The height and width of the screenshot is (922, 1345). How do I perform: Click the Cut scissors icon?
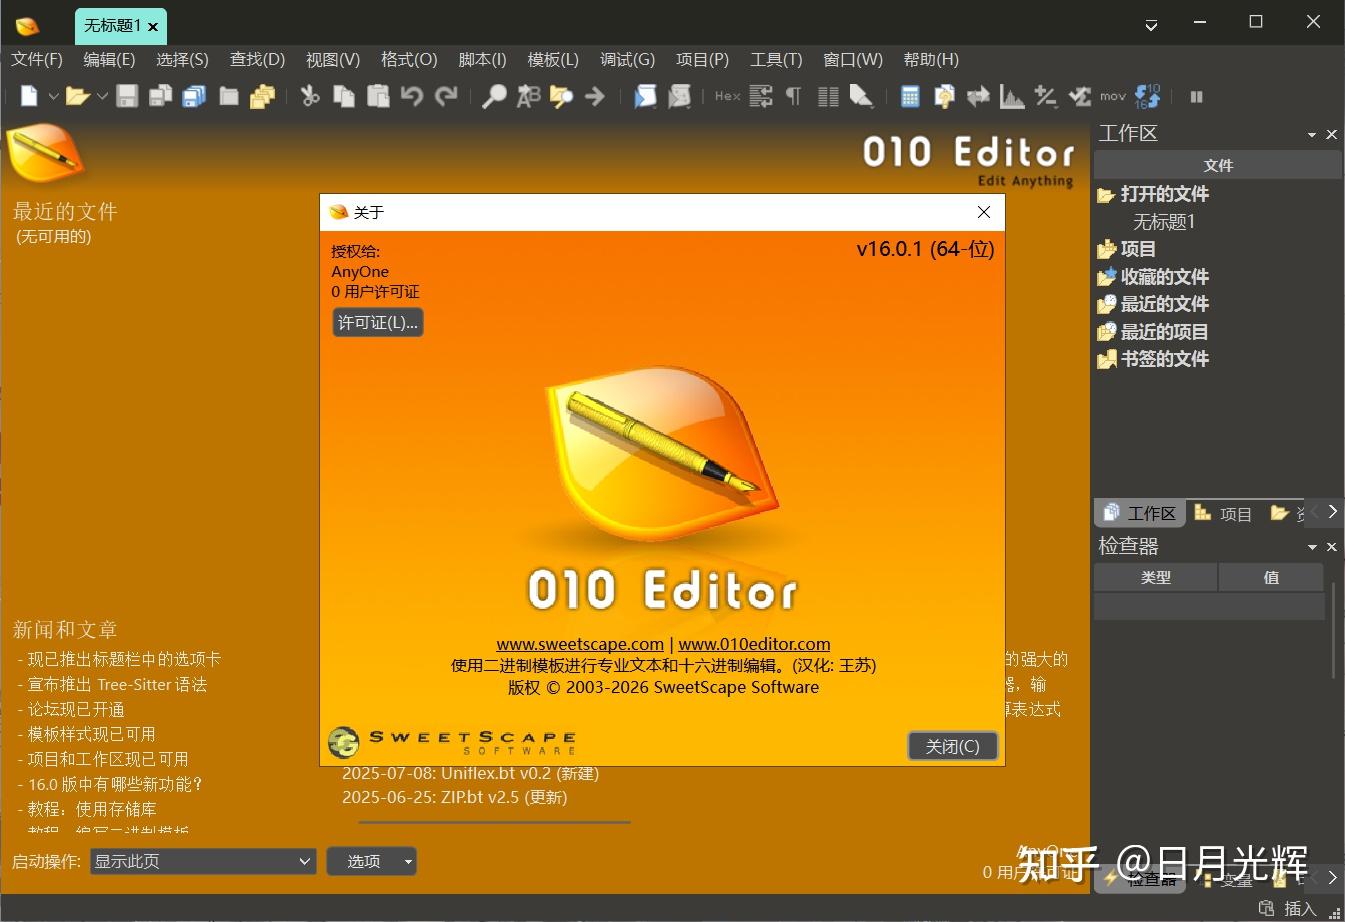[310, 96]
